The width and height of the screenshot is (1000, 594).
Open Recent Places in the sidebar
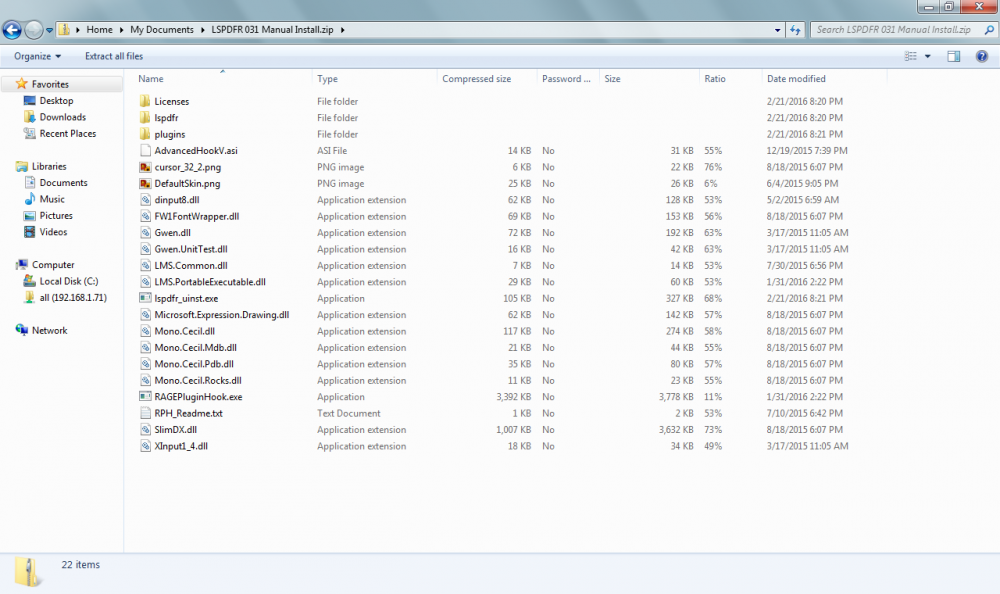coord(68,134)
